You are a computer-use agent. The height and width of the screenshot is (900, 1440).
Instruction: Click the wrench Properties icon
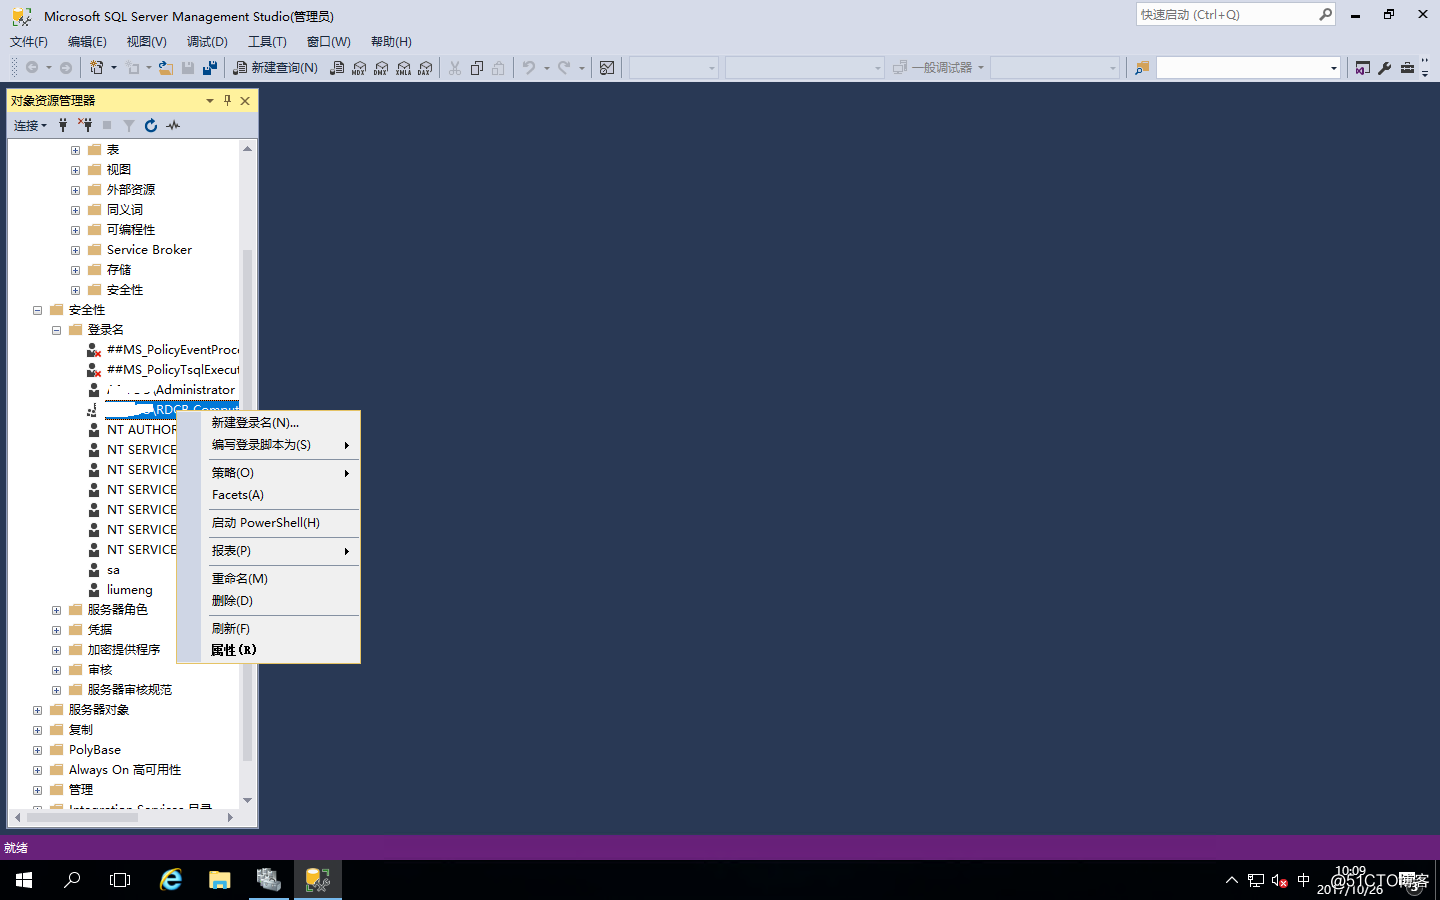click(x=1385, y=68)
